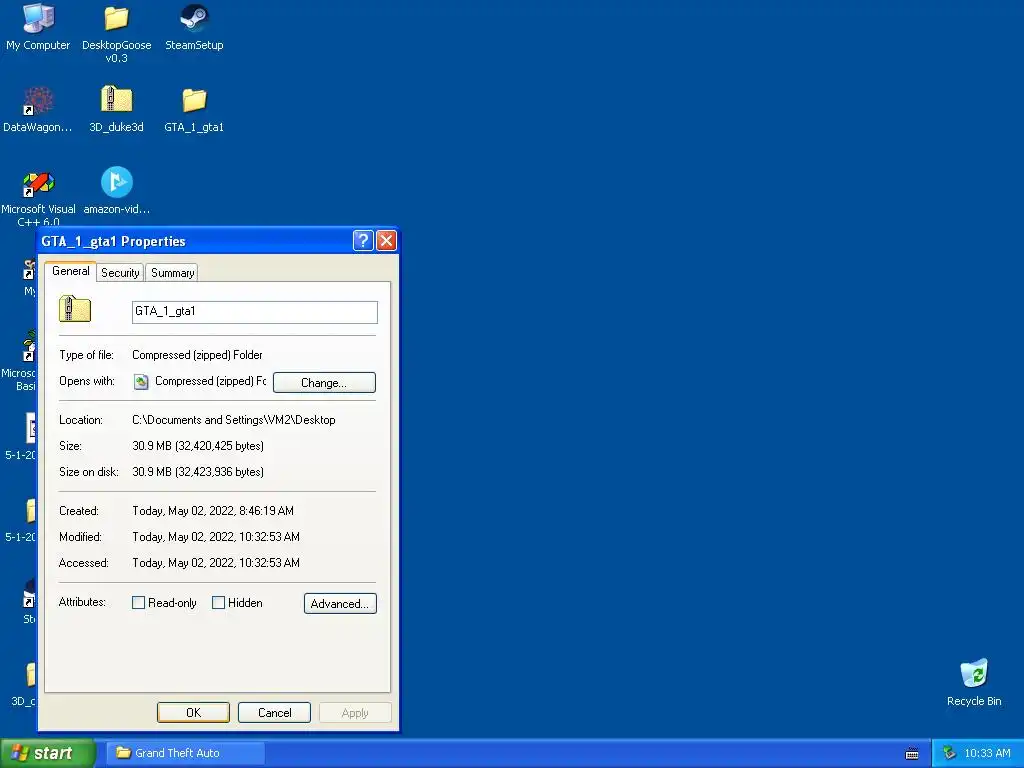Viewport: 1024px width, 768px height.
Task: Click the keyboard icon in system tray
Action: coord(912,754)
